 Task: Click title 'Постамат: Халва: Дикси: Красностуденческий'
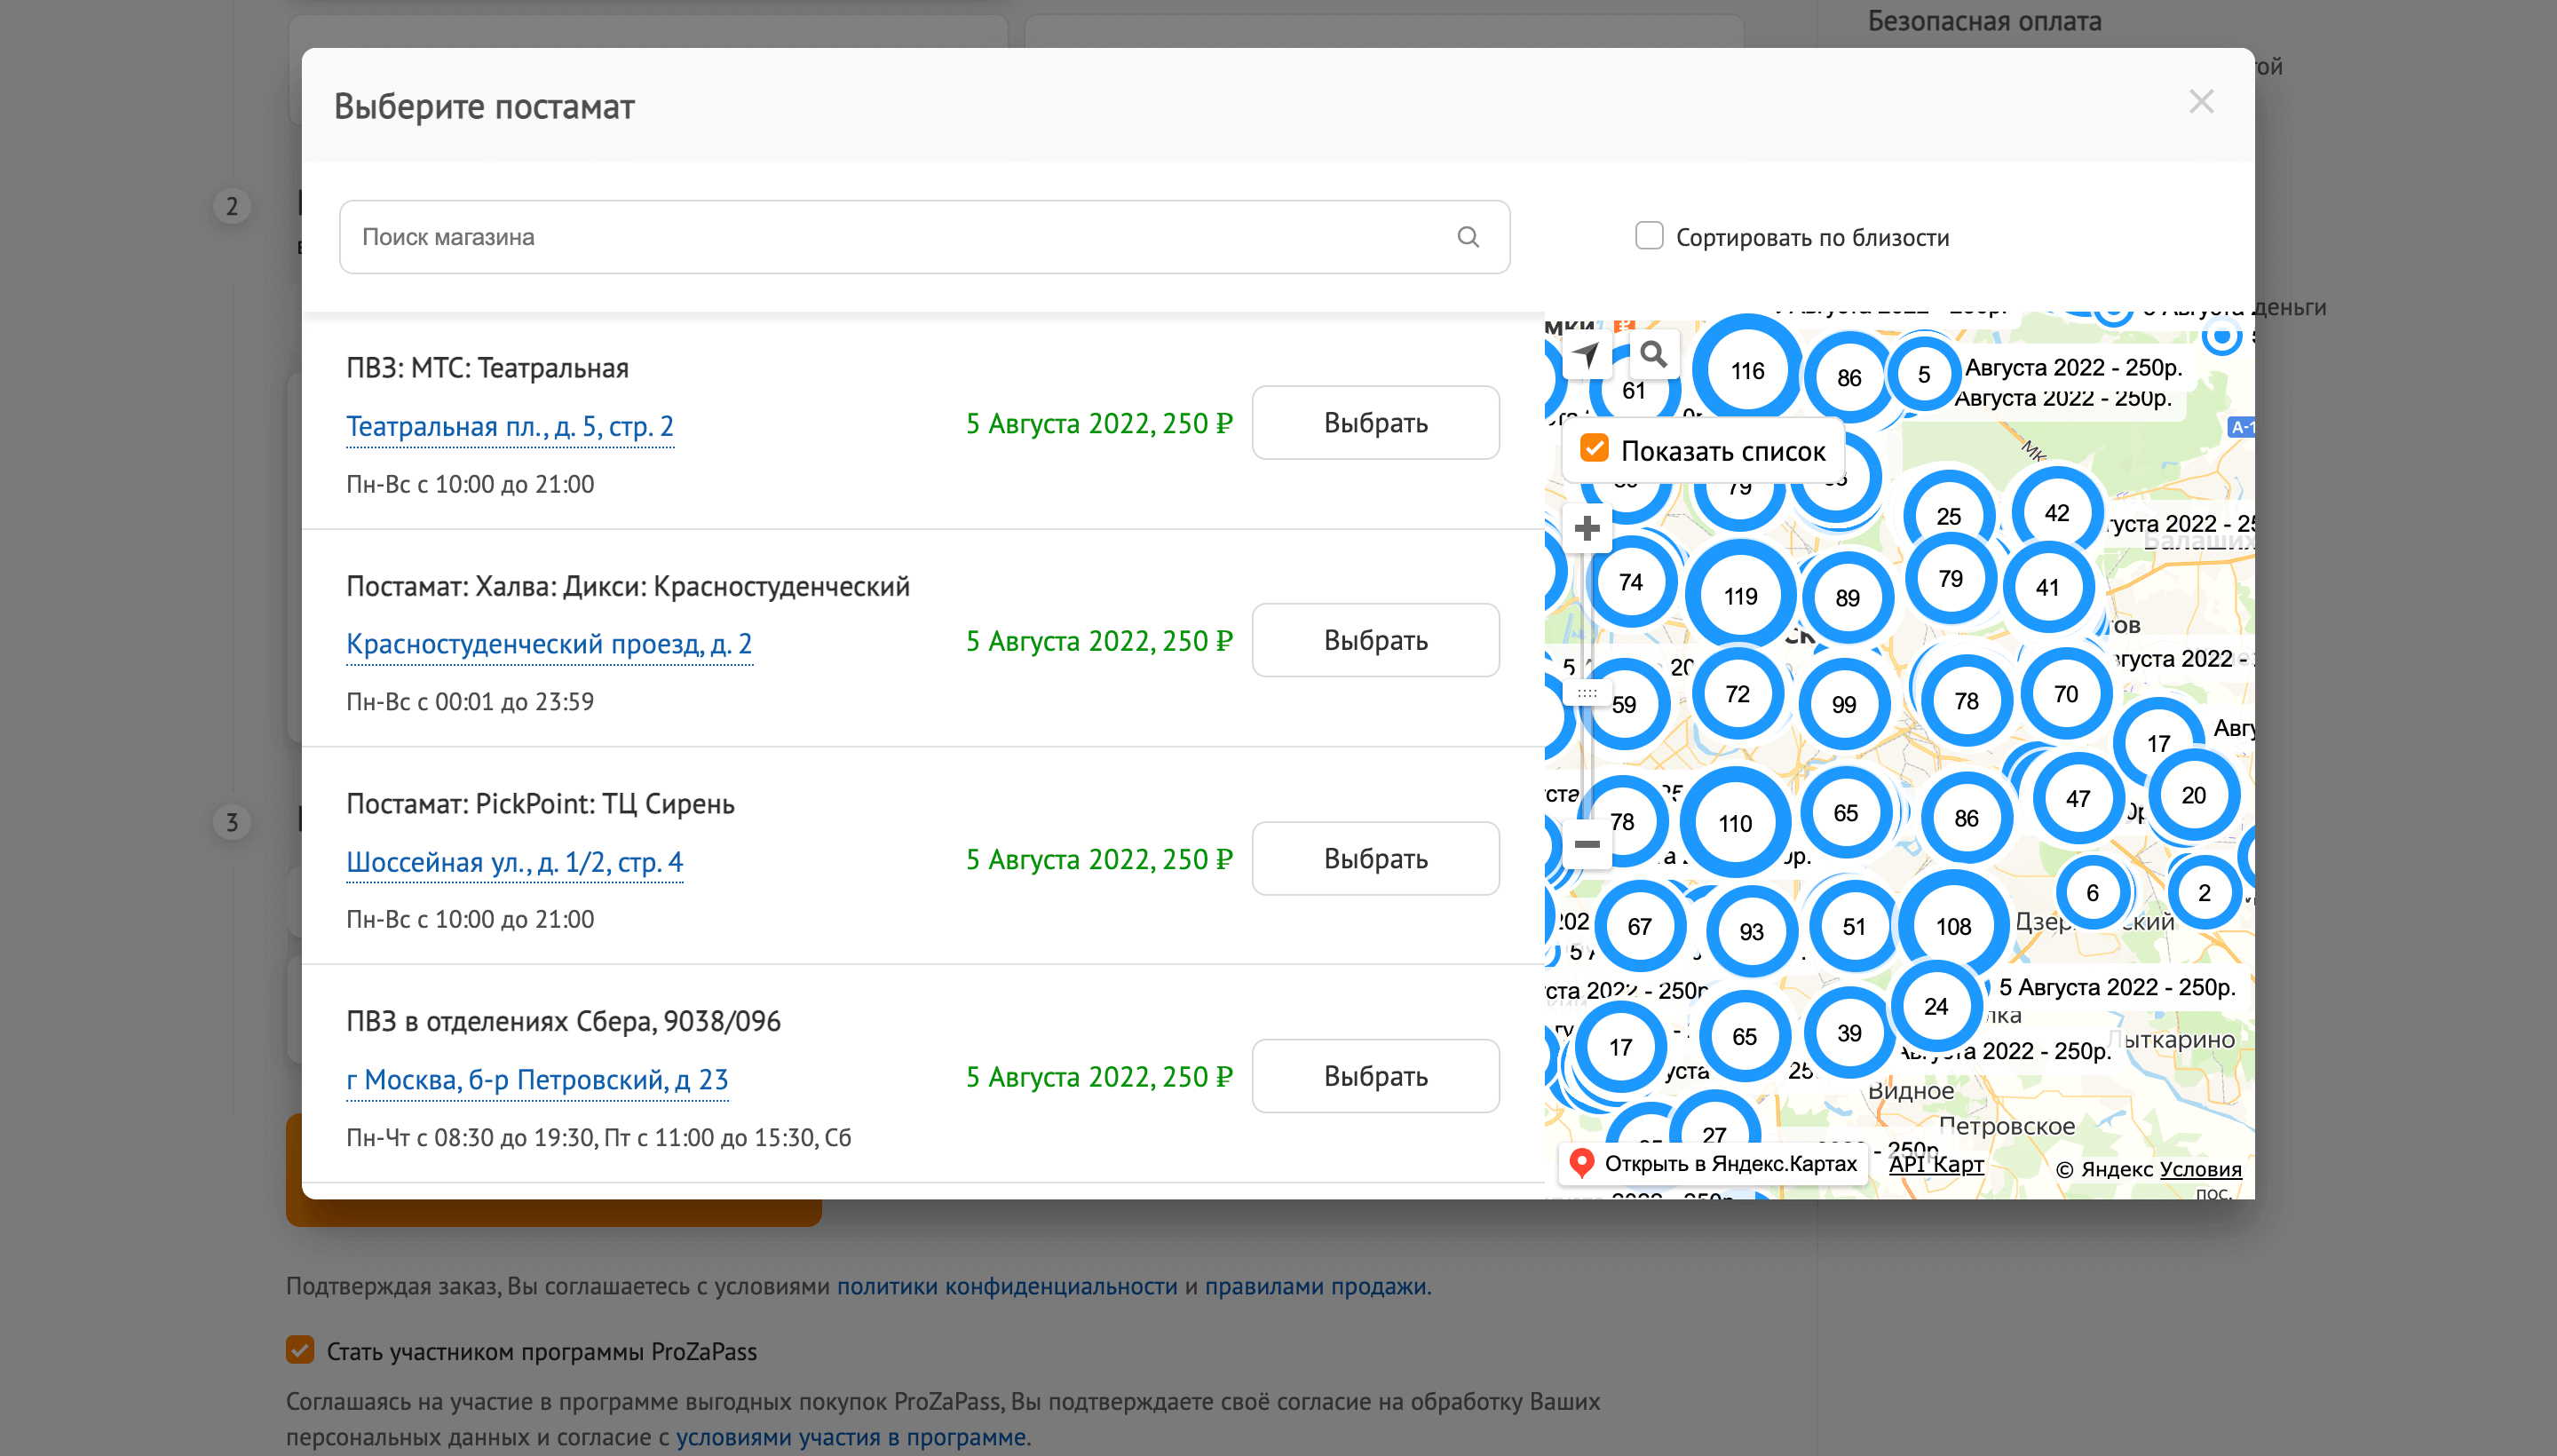pos(628,586)
